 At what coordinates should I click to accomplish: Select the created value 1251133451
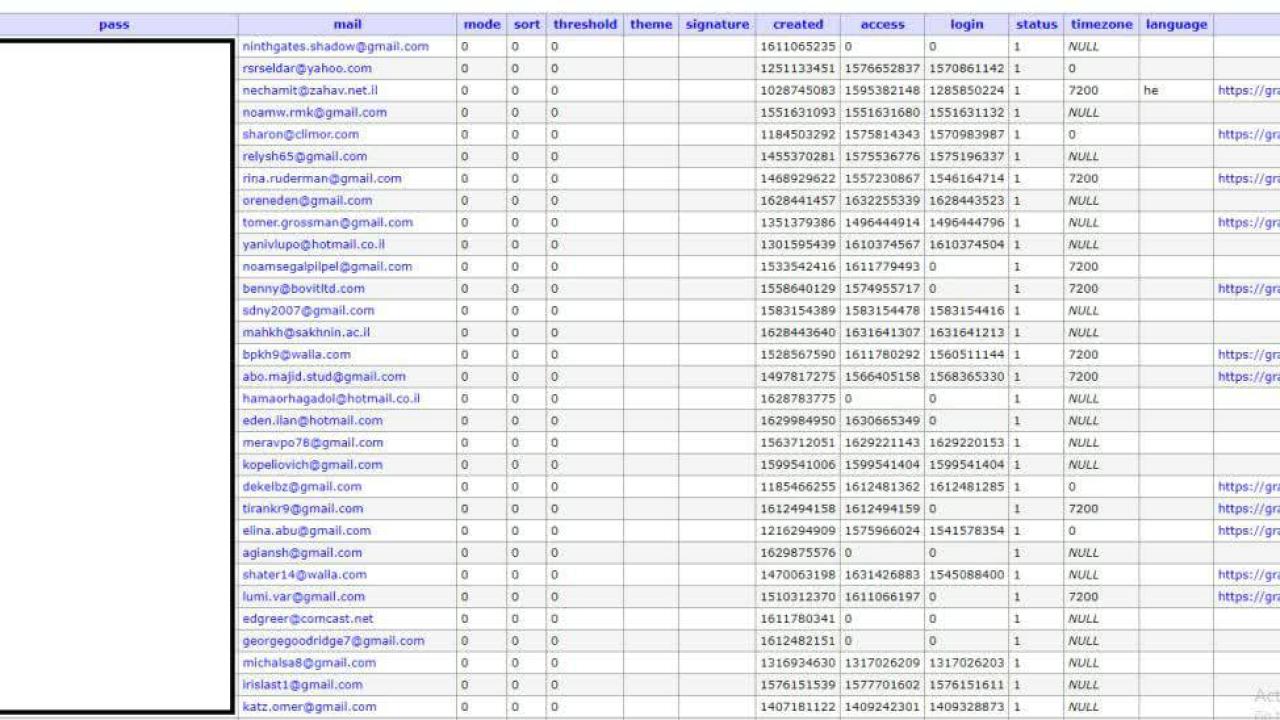click(798, 68)
